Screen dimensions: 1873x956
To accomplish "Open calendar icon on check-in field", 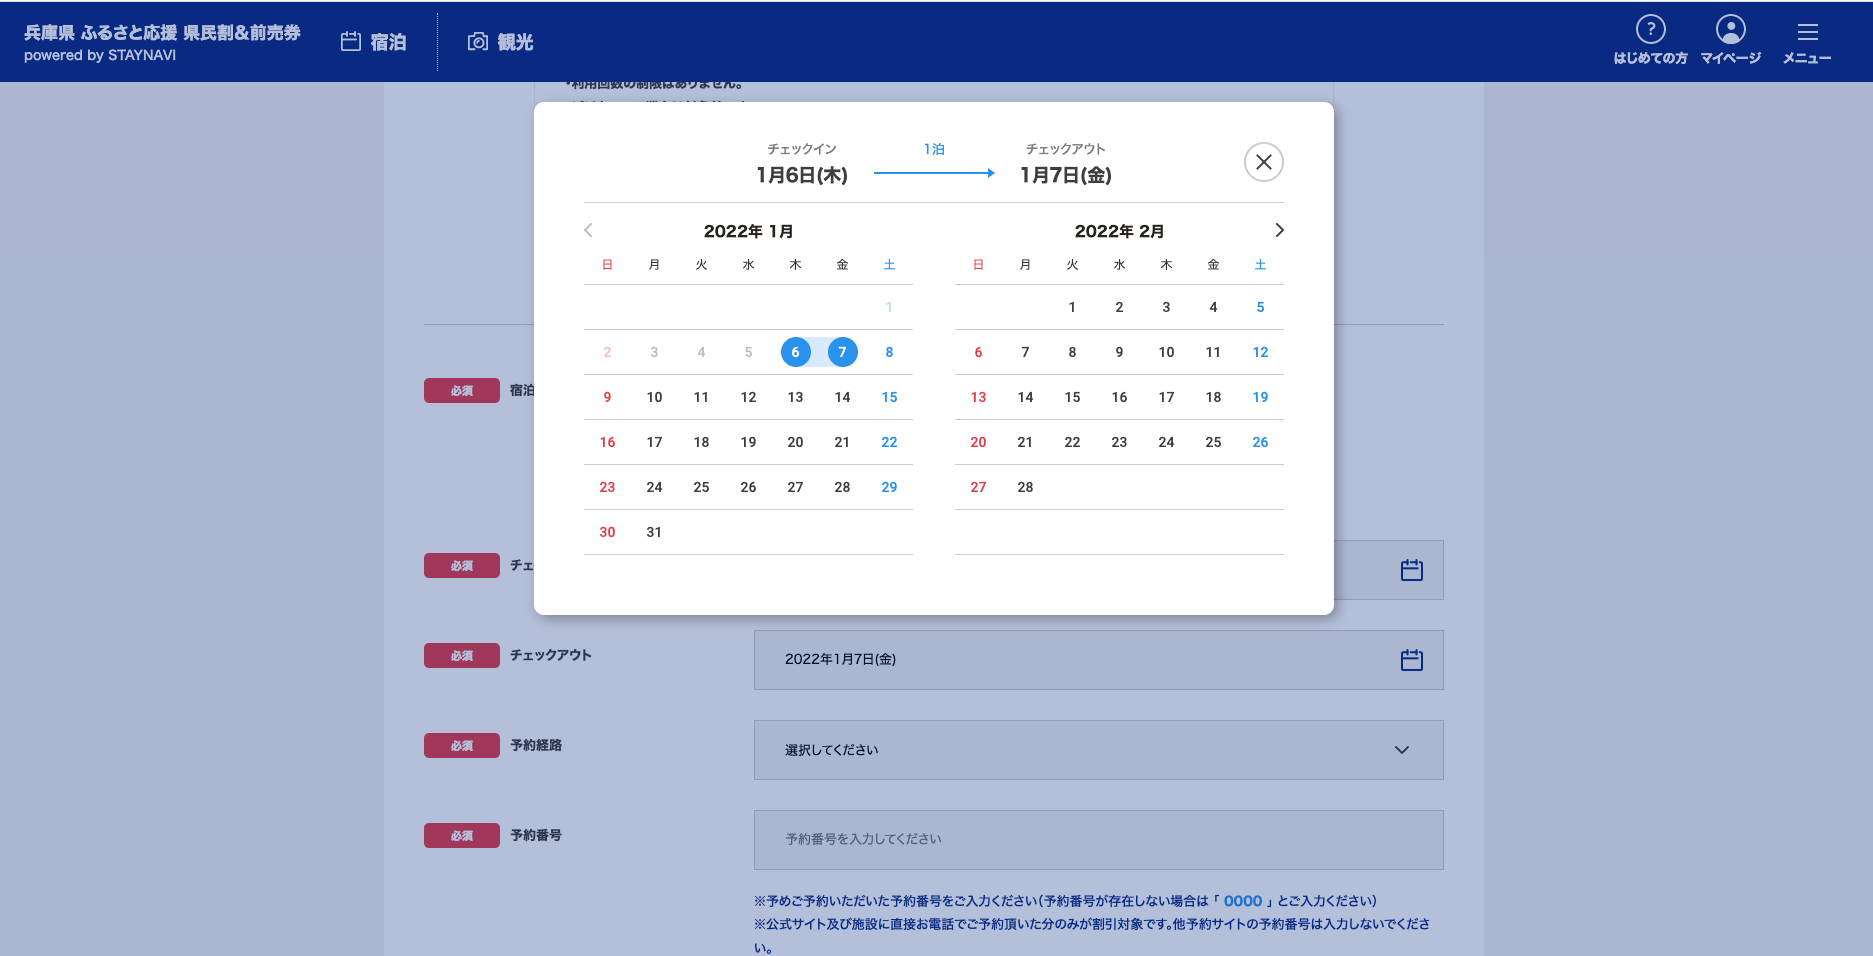I will [1411, 570].
